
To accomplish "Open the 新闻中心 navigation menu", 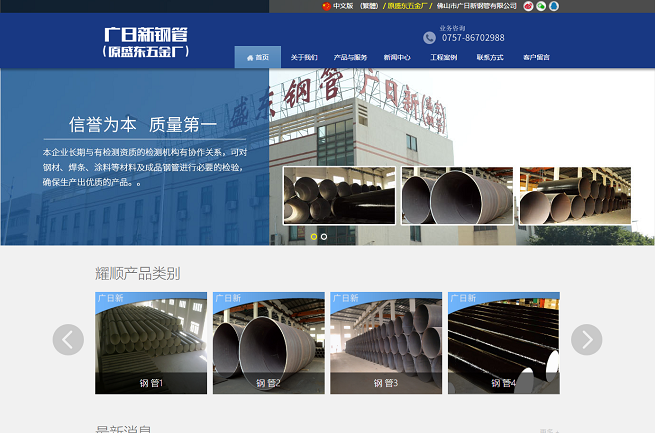I will click(397, 57).
